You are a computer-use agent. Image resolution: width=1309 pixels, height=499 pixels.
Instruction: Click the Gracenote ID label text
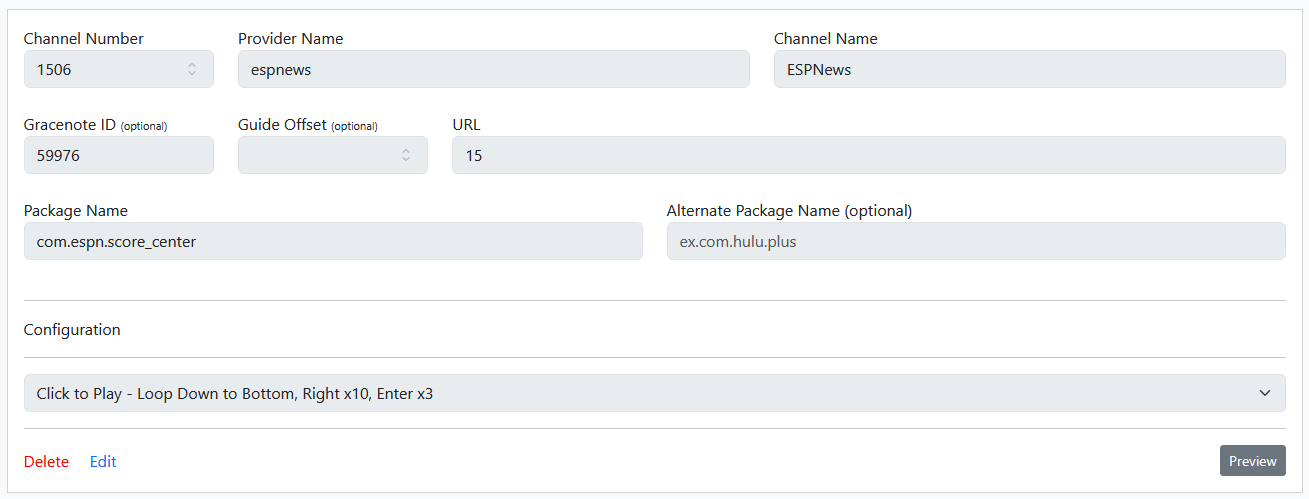tap(68, 125)
